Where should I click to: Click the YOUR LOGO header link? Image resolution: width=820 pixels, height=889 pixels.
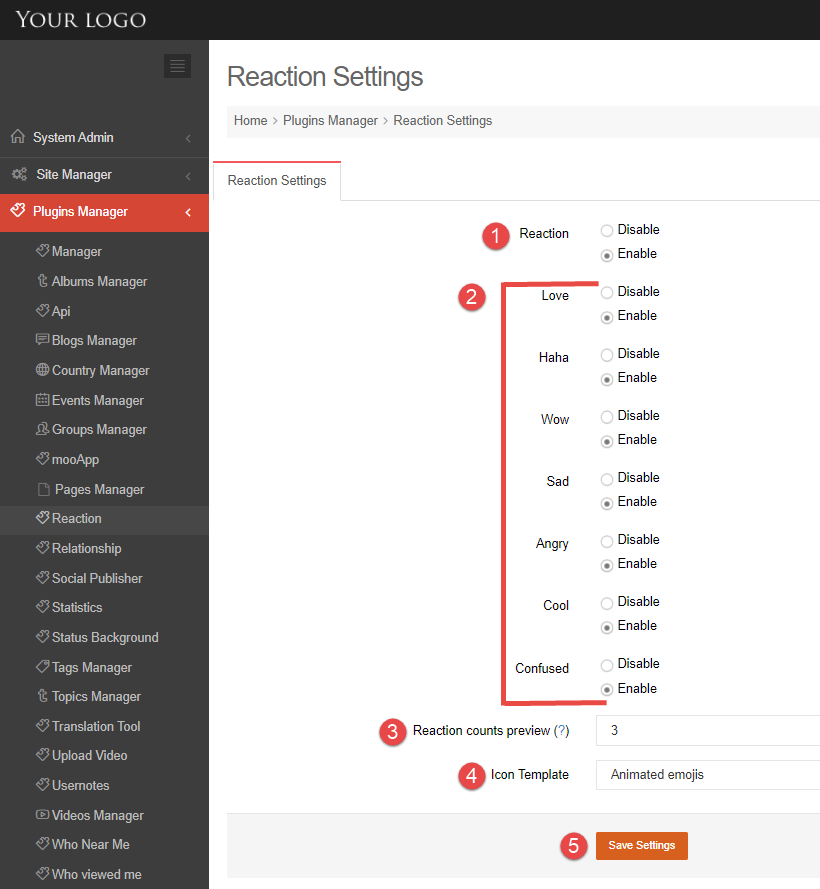tap(81, 20)
